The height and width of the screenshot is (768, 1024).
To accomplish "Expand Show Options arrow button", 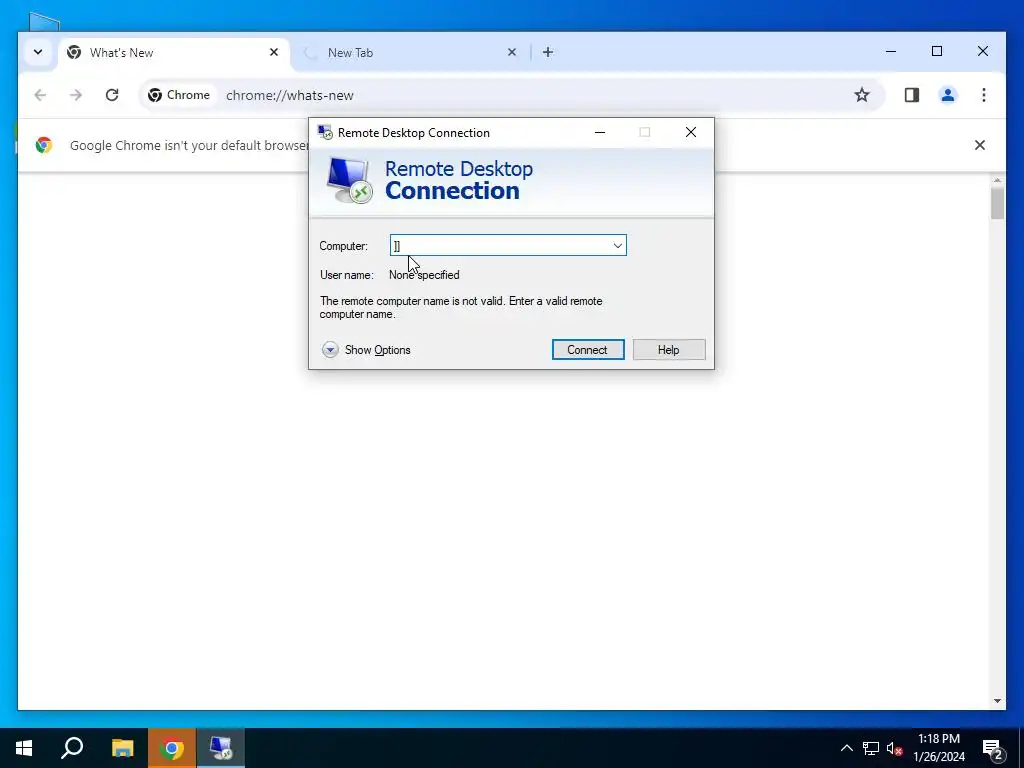I will click(330, 349).
